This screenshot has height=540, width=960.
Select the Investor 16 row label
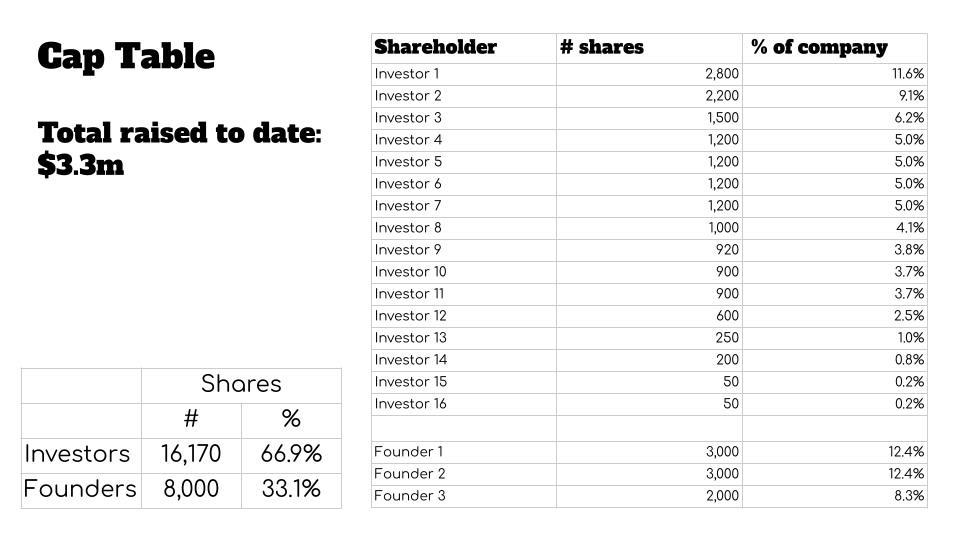click(411, 404)
